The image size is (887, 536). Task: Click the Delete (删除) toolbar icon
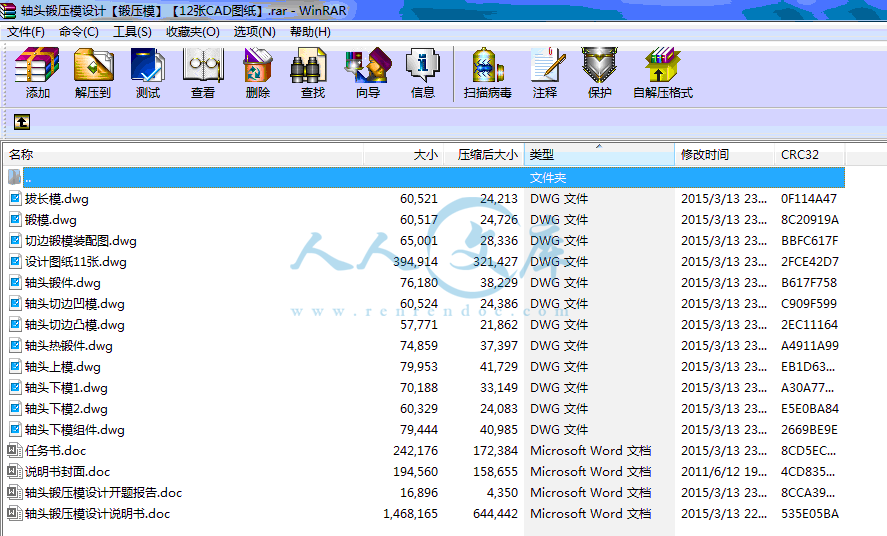pyautogui.click(x=258, y=72)
